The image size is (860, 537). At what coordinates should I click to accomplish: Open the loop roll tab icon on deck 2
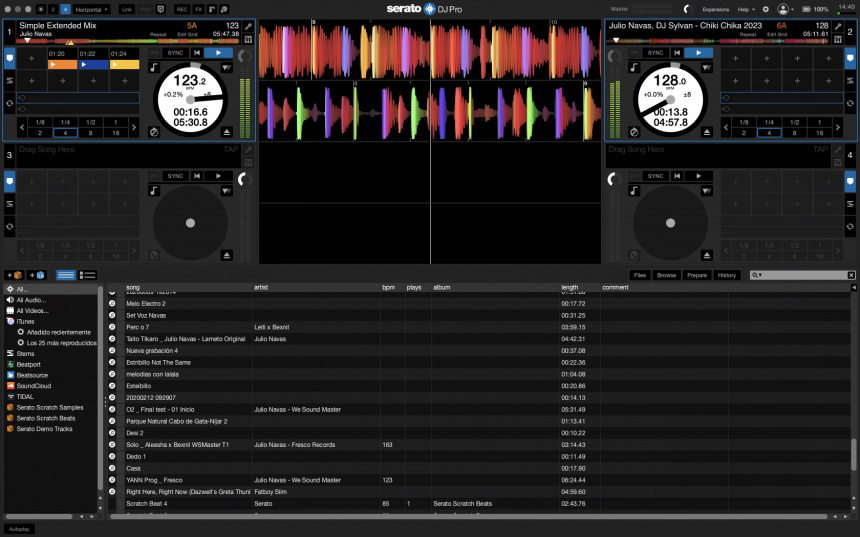point(850,103)
